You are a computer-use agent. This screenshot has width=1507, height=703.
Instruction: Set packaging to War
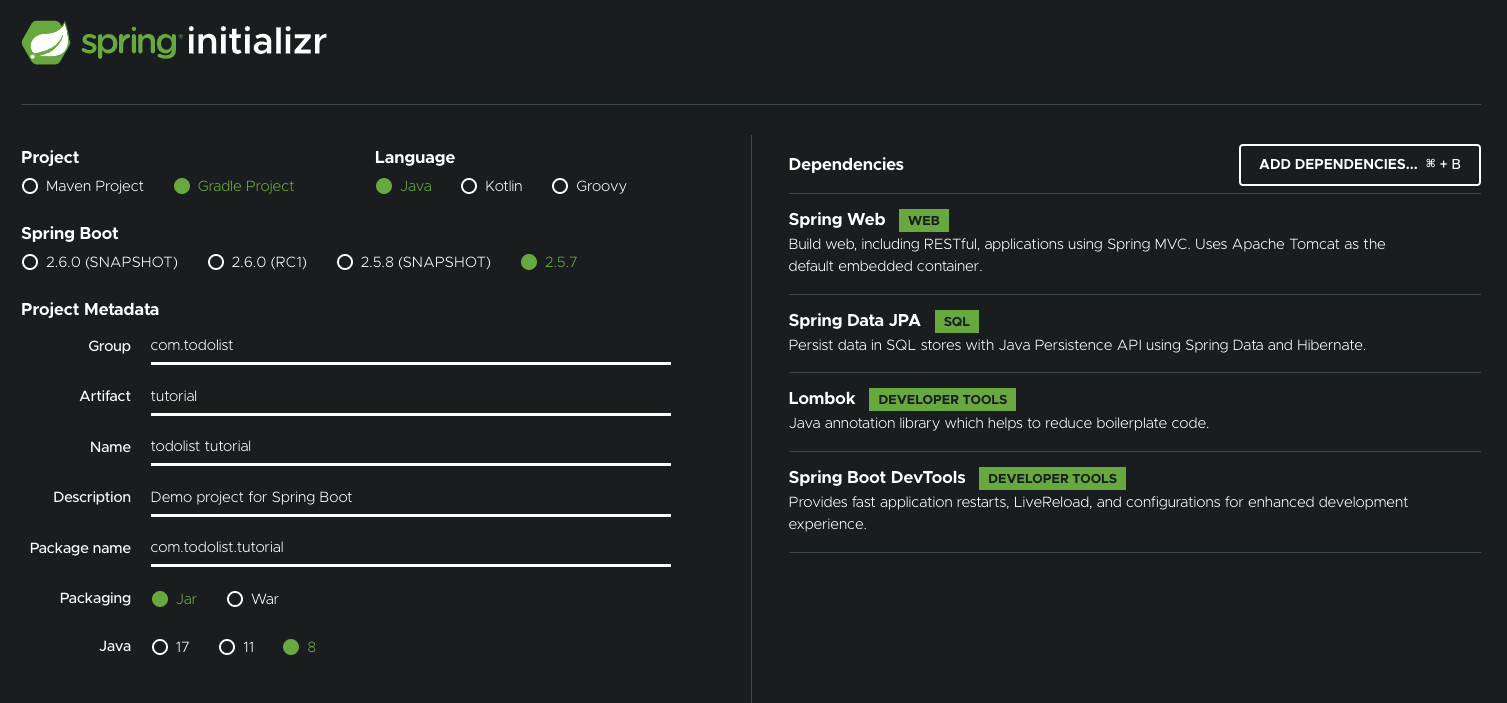[x=235, y=599]
